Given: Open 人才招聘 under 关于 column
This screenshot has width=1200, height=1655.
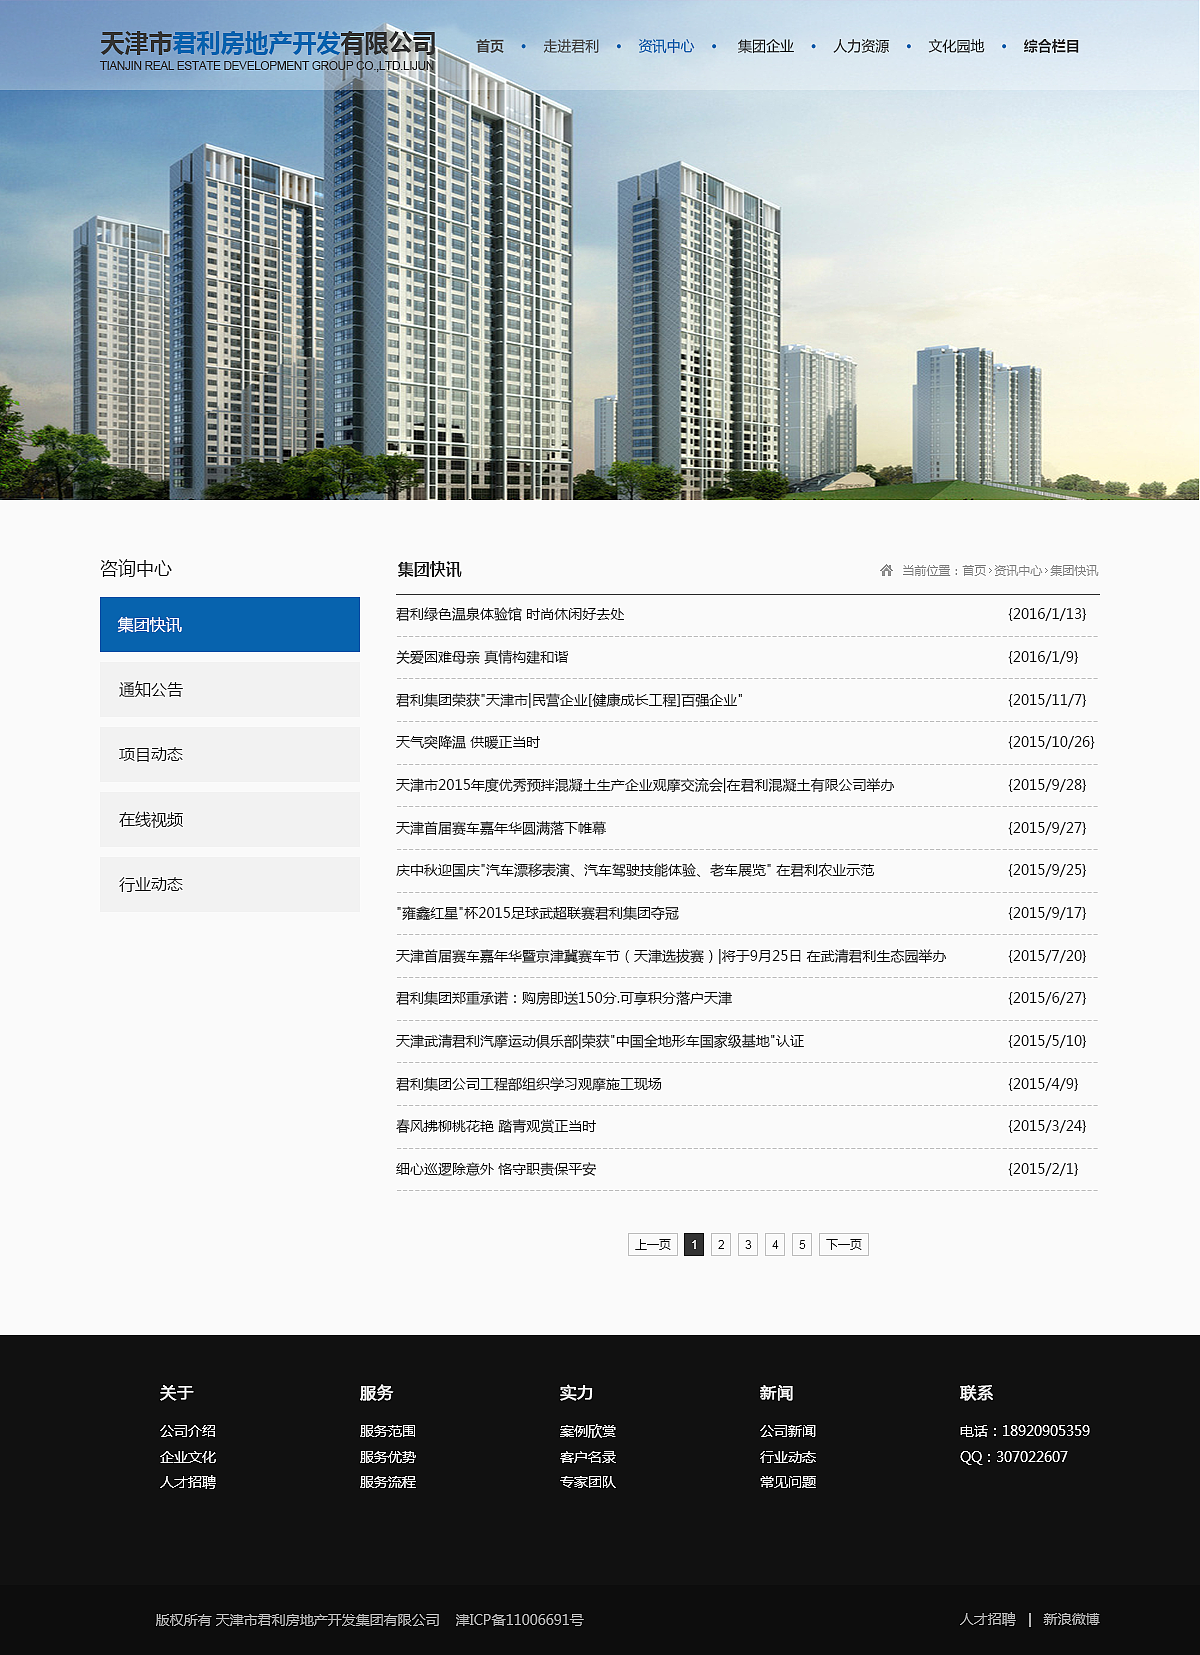Looking at the screenshot, I should [x=188, y=1482].
